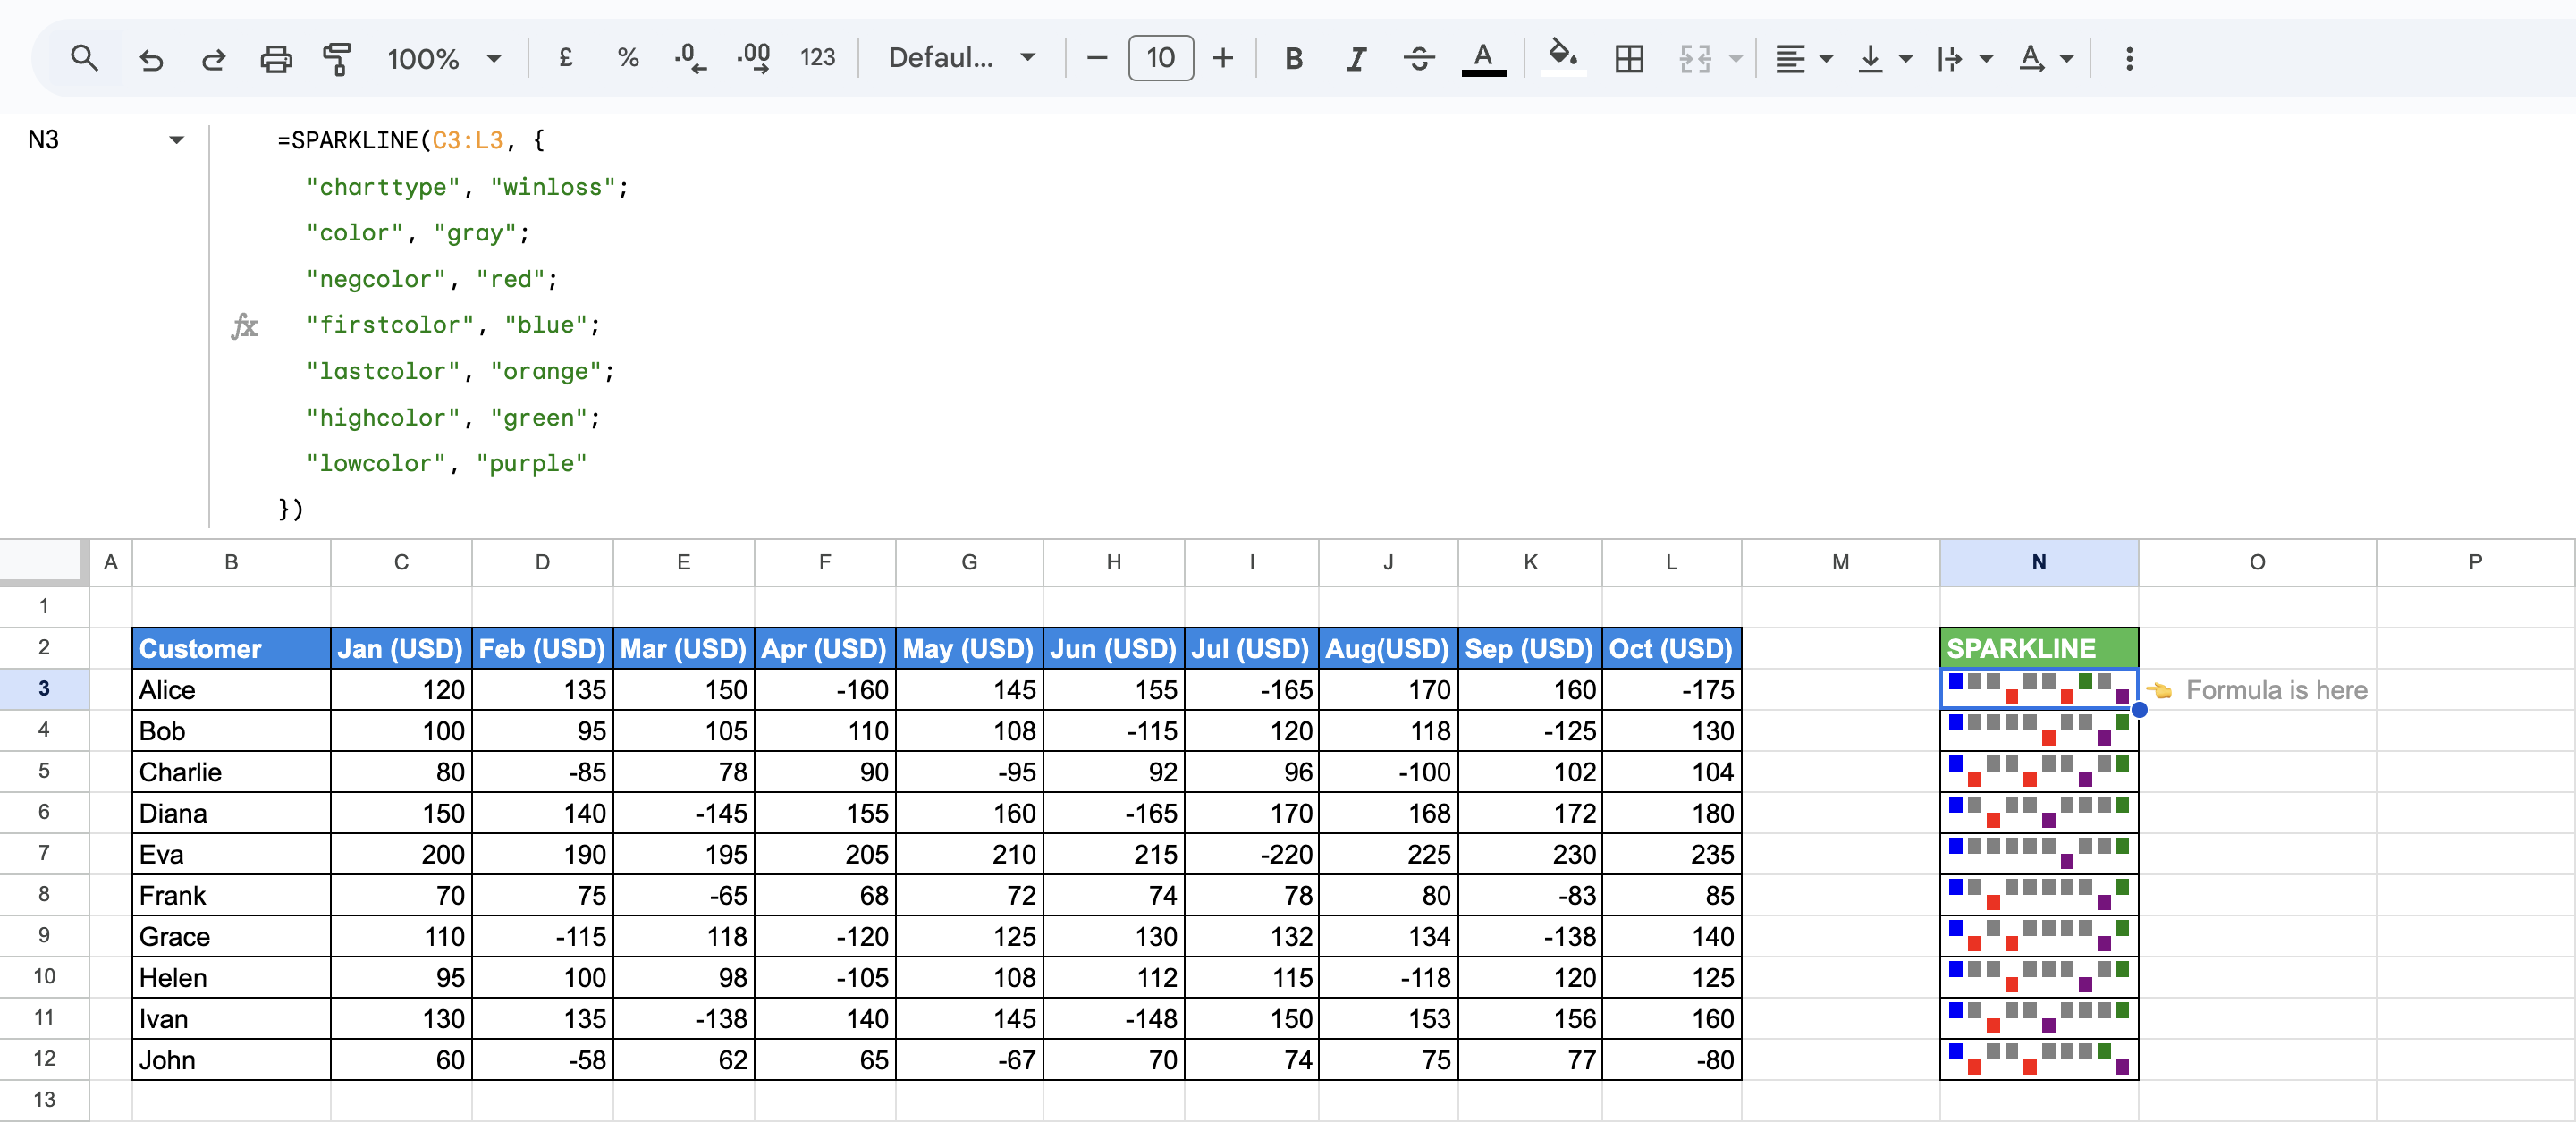Click the redo arrow icon
The height and width of the screenshot is (1122, 2576).
213,58
